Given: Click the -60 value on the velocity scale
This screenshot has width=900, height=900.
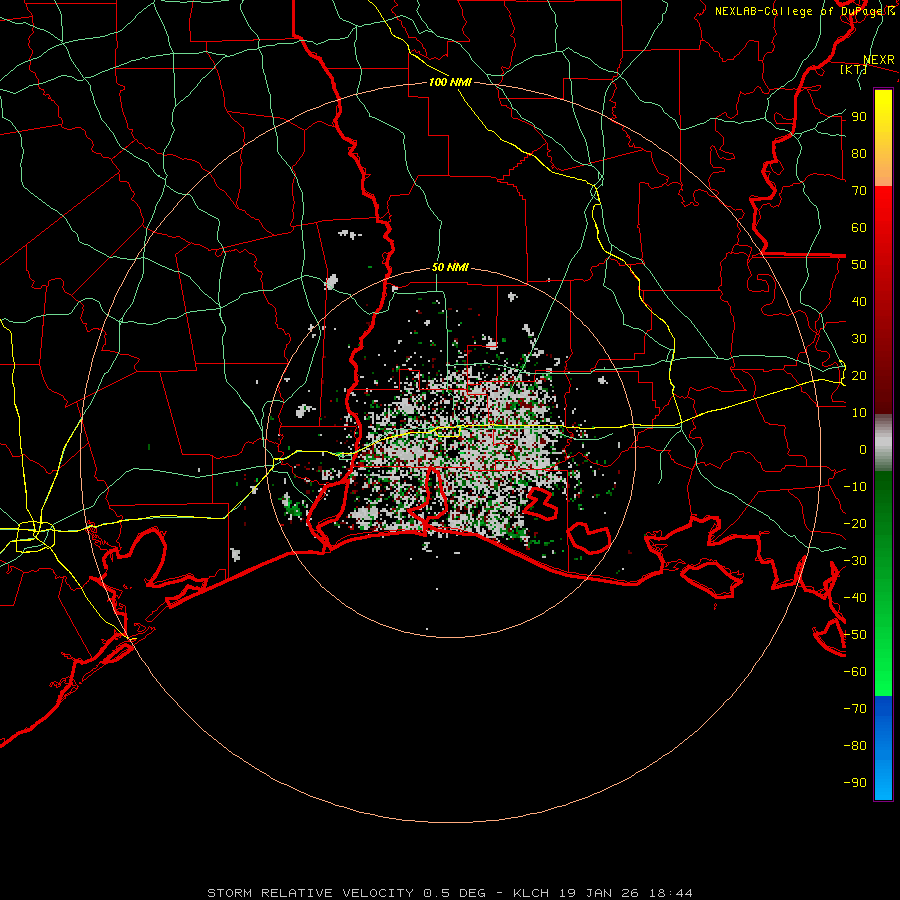Looking at the screenshot, I should coord(855,672).
